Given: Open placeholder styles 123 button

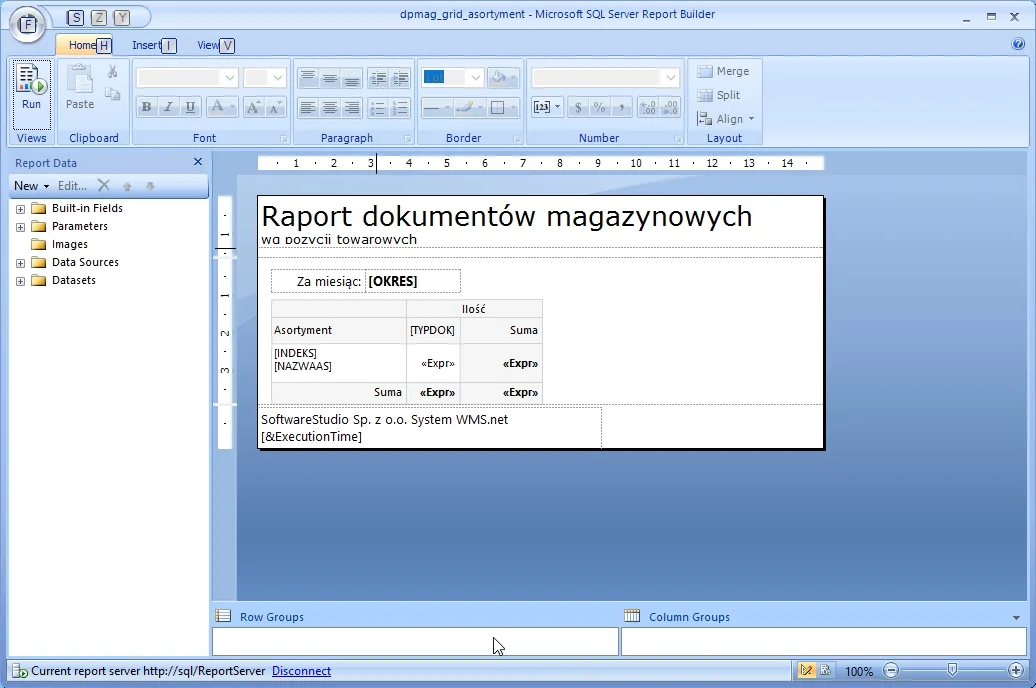Looking at the screenshot, I should 546,107.
